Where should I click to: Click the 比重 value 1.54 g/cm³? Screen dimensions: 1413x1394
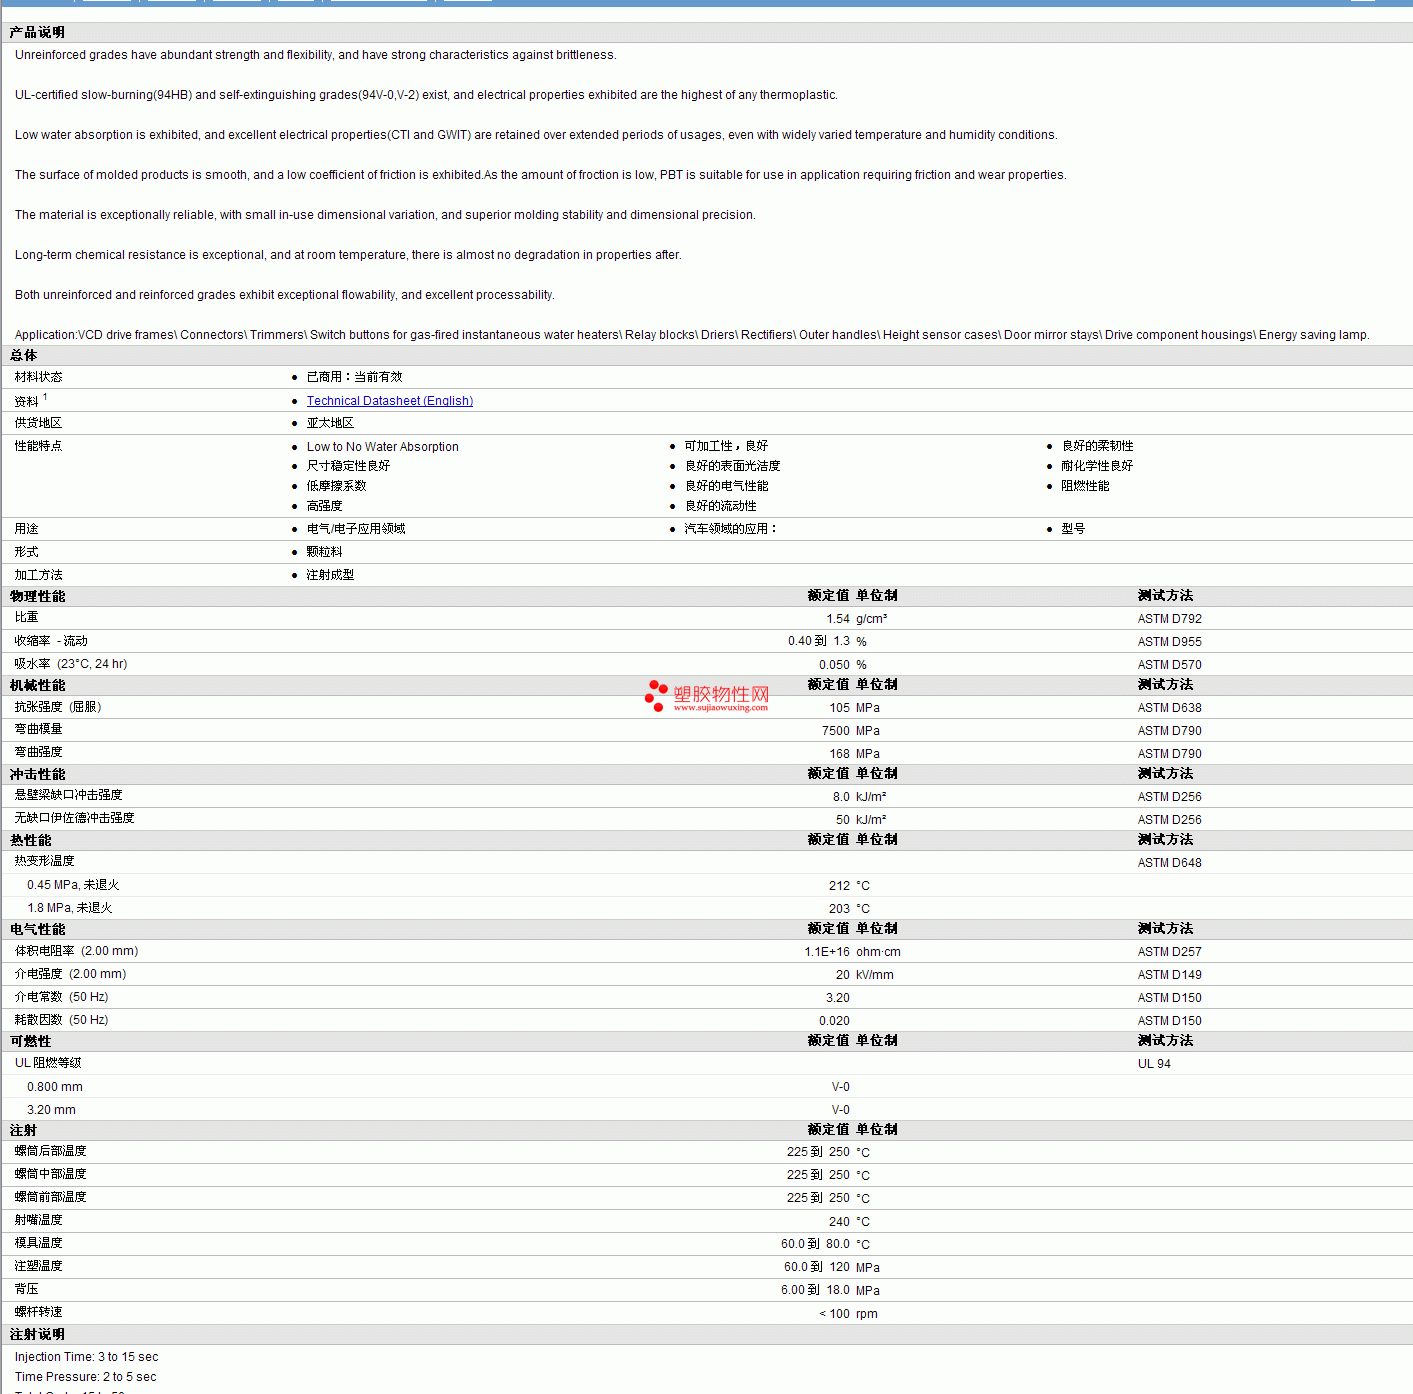pyautogui.click(x=857, y=619)
